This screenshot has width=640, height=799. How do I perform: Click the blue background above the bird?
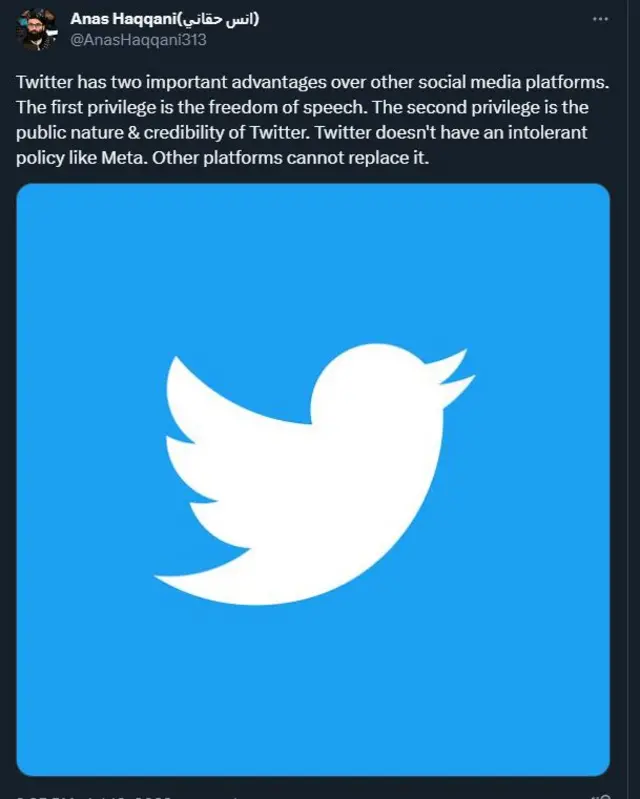click(x=313, y=260)
